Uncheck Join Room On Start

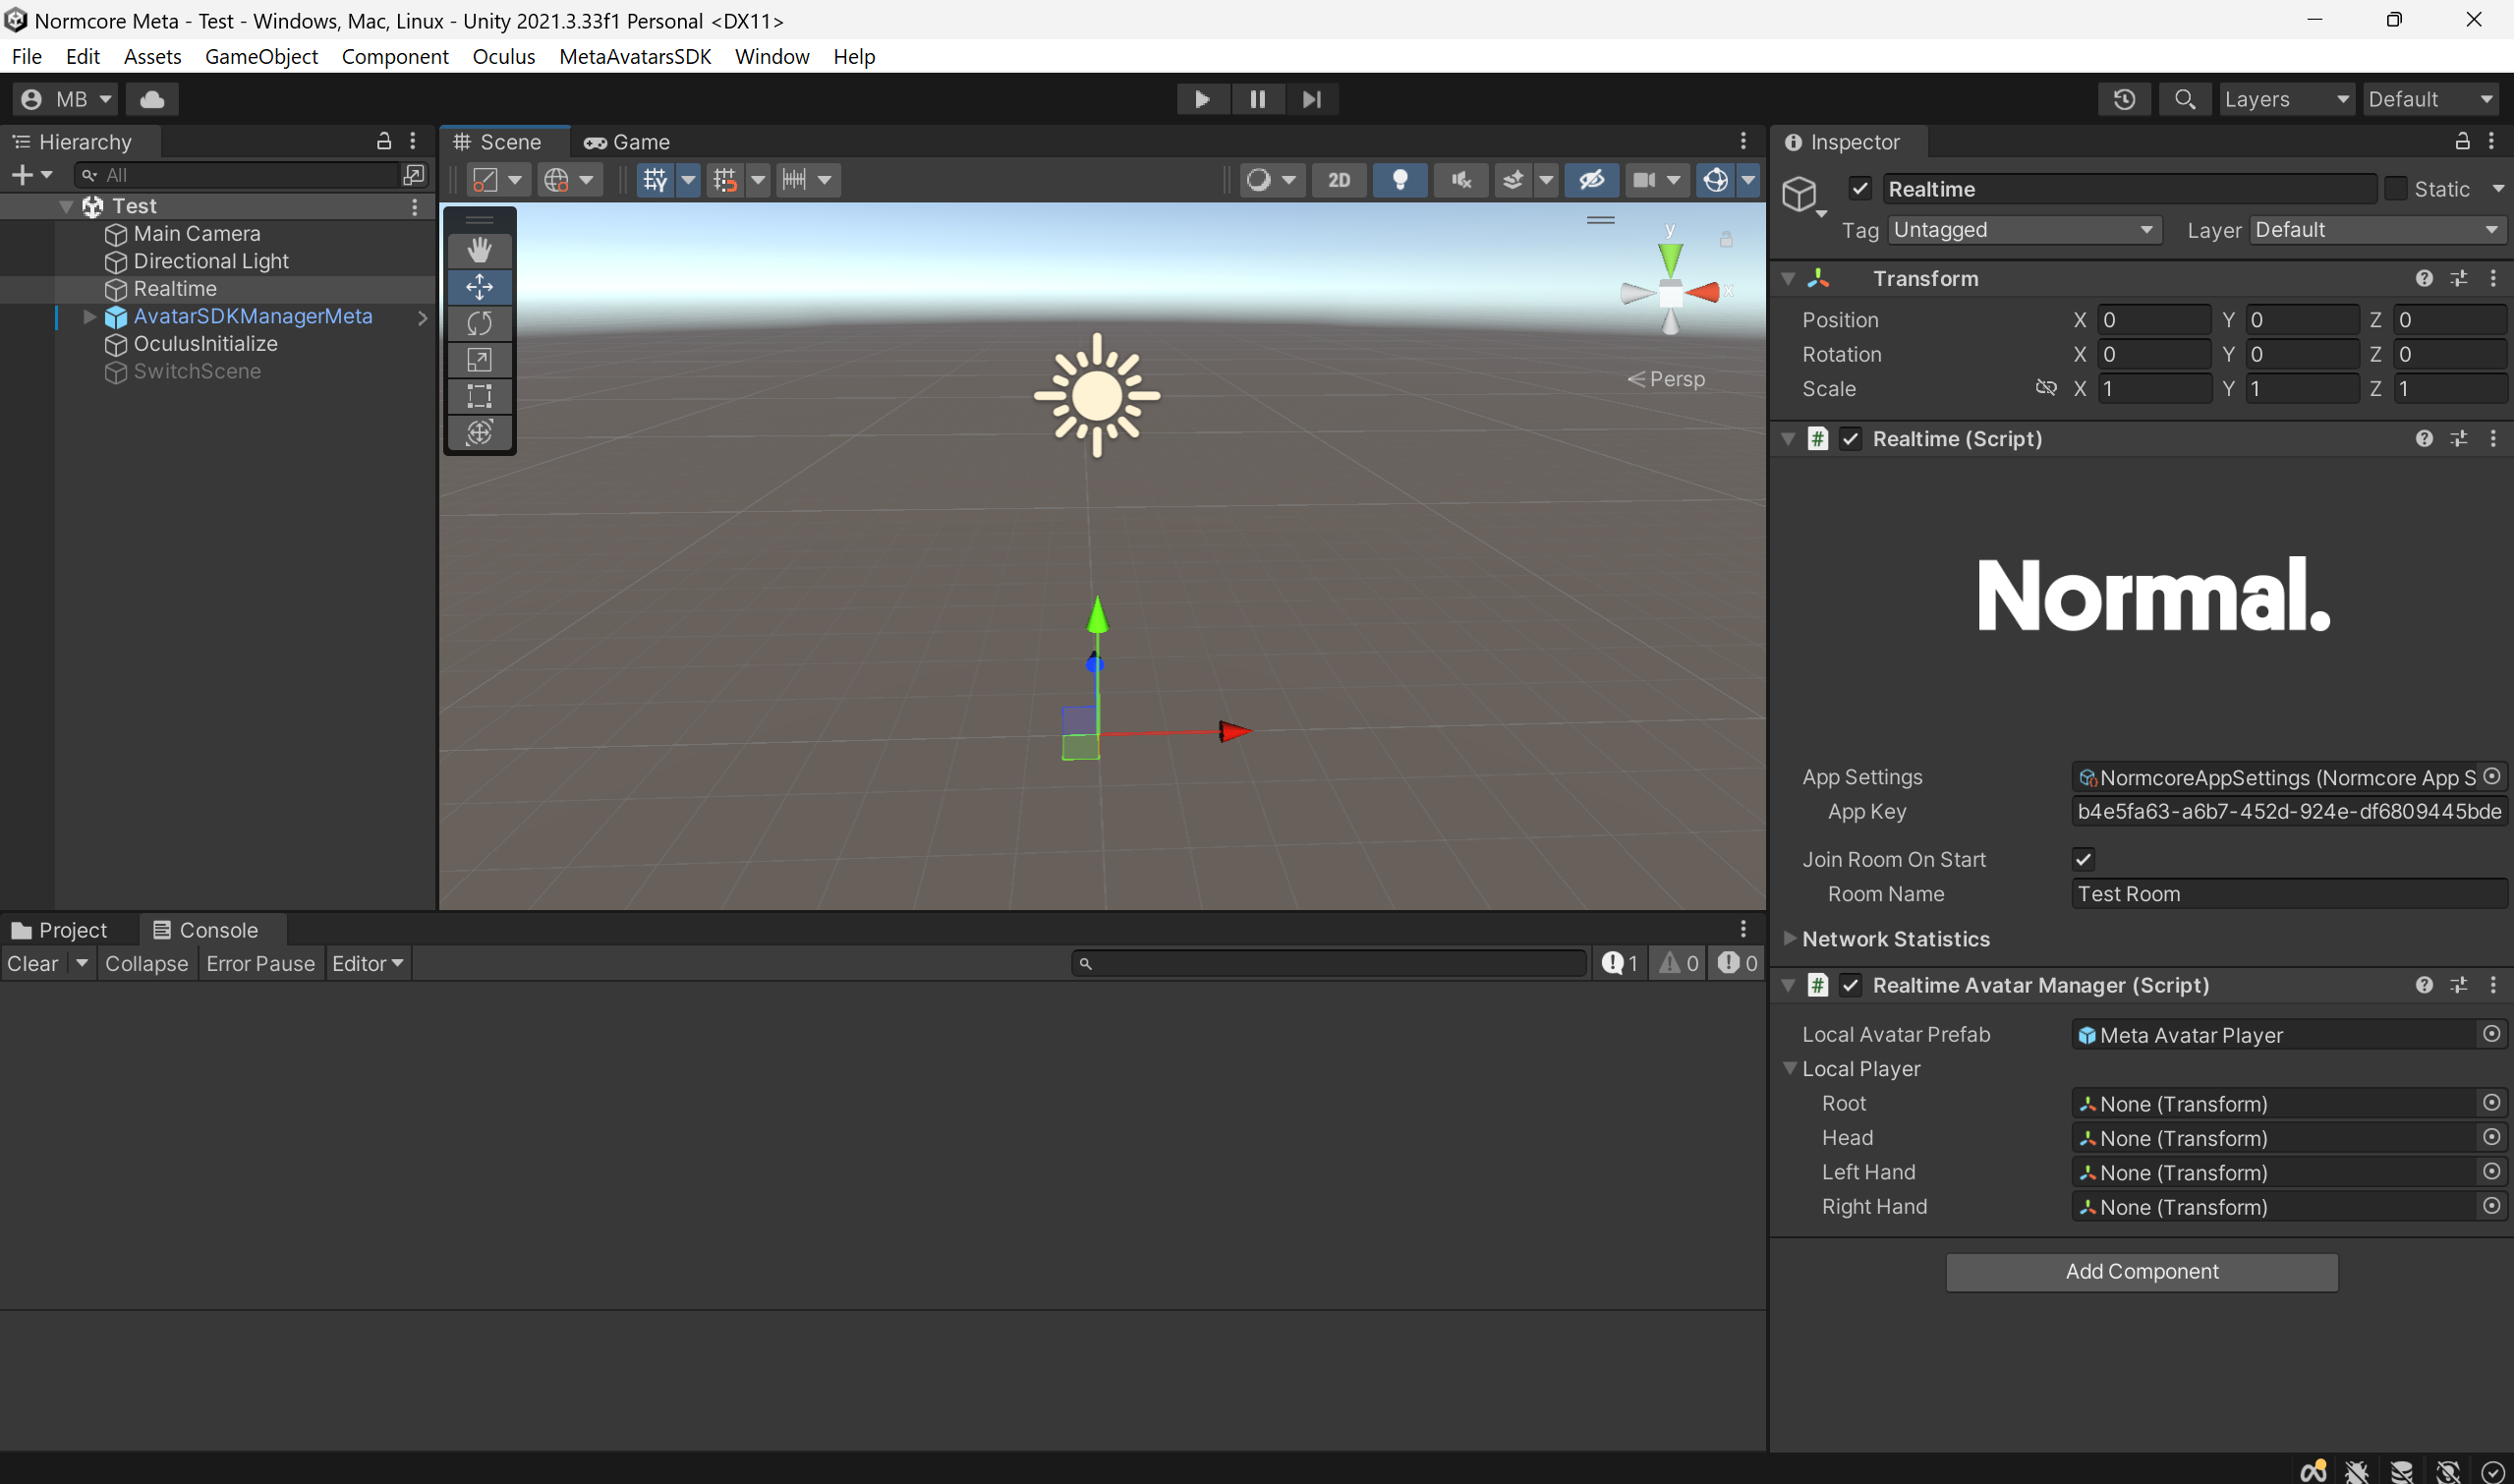coord(2083,859)
